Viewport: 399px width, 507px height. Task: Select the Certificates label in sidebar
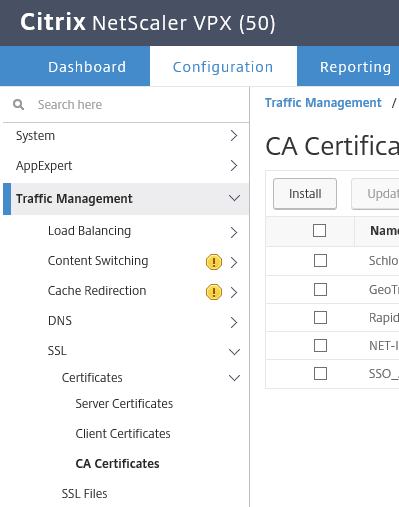click(x=92, y=378)
